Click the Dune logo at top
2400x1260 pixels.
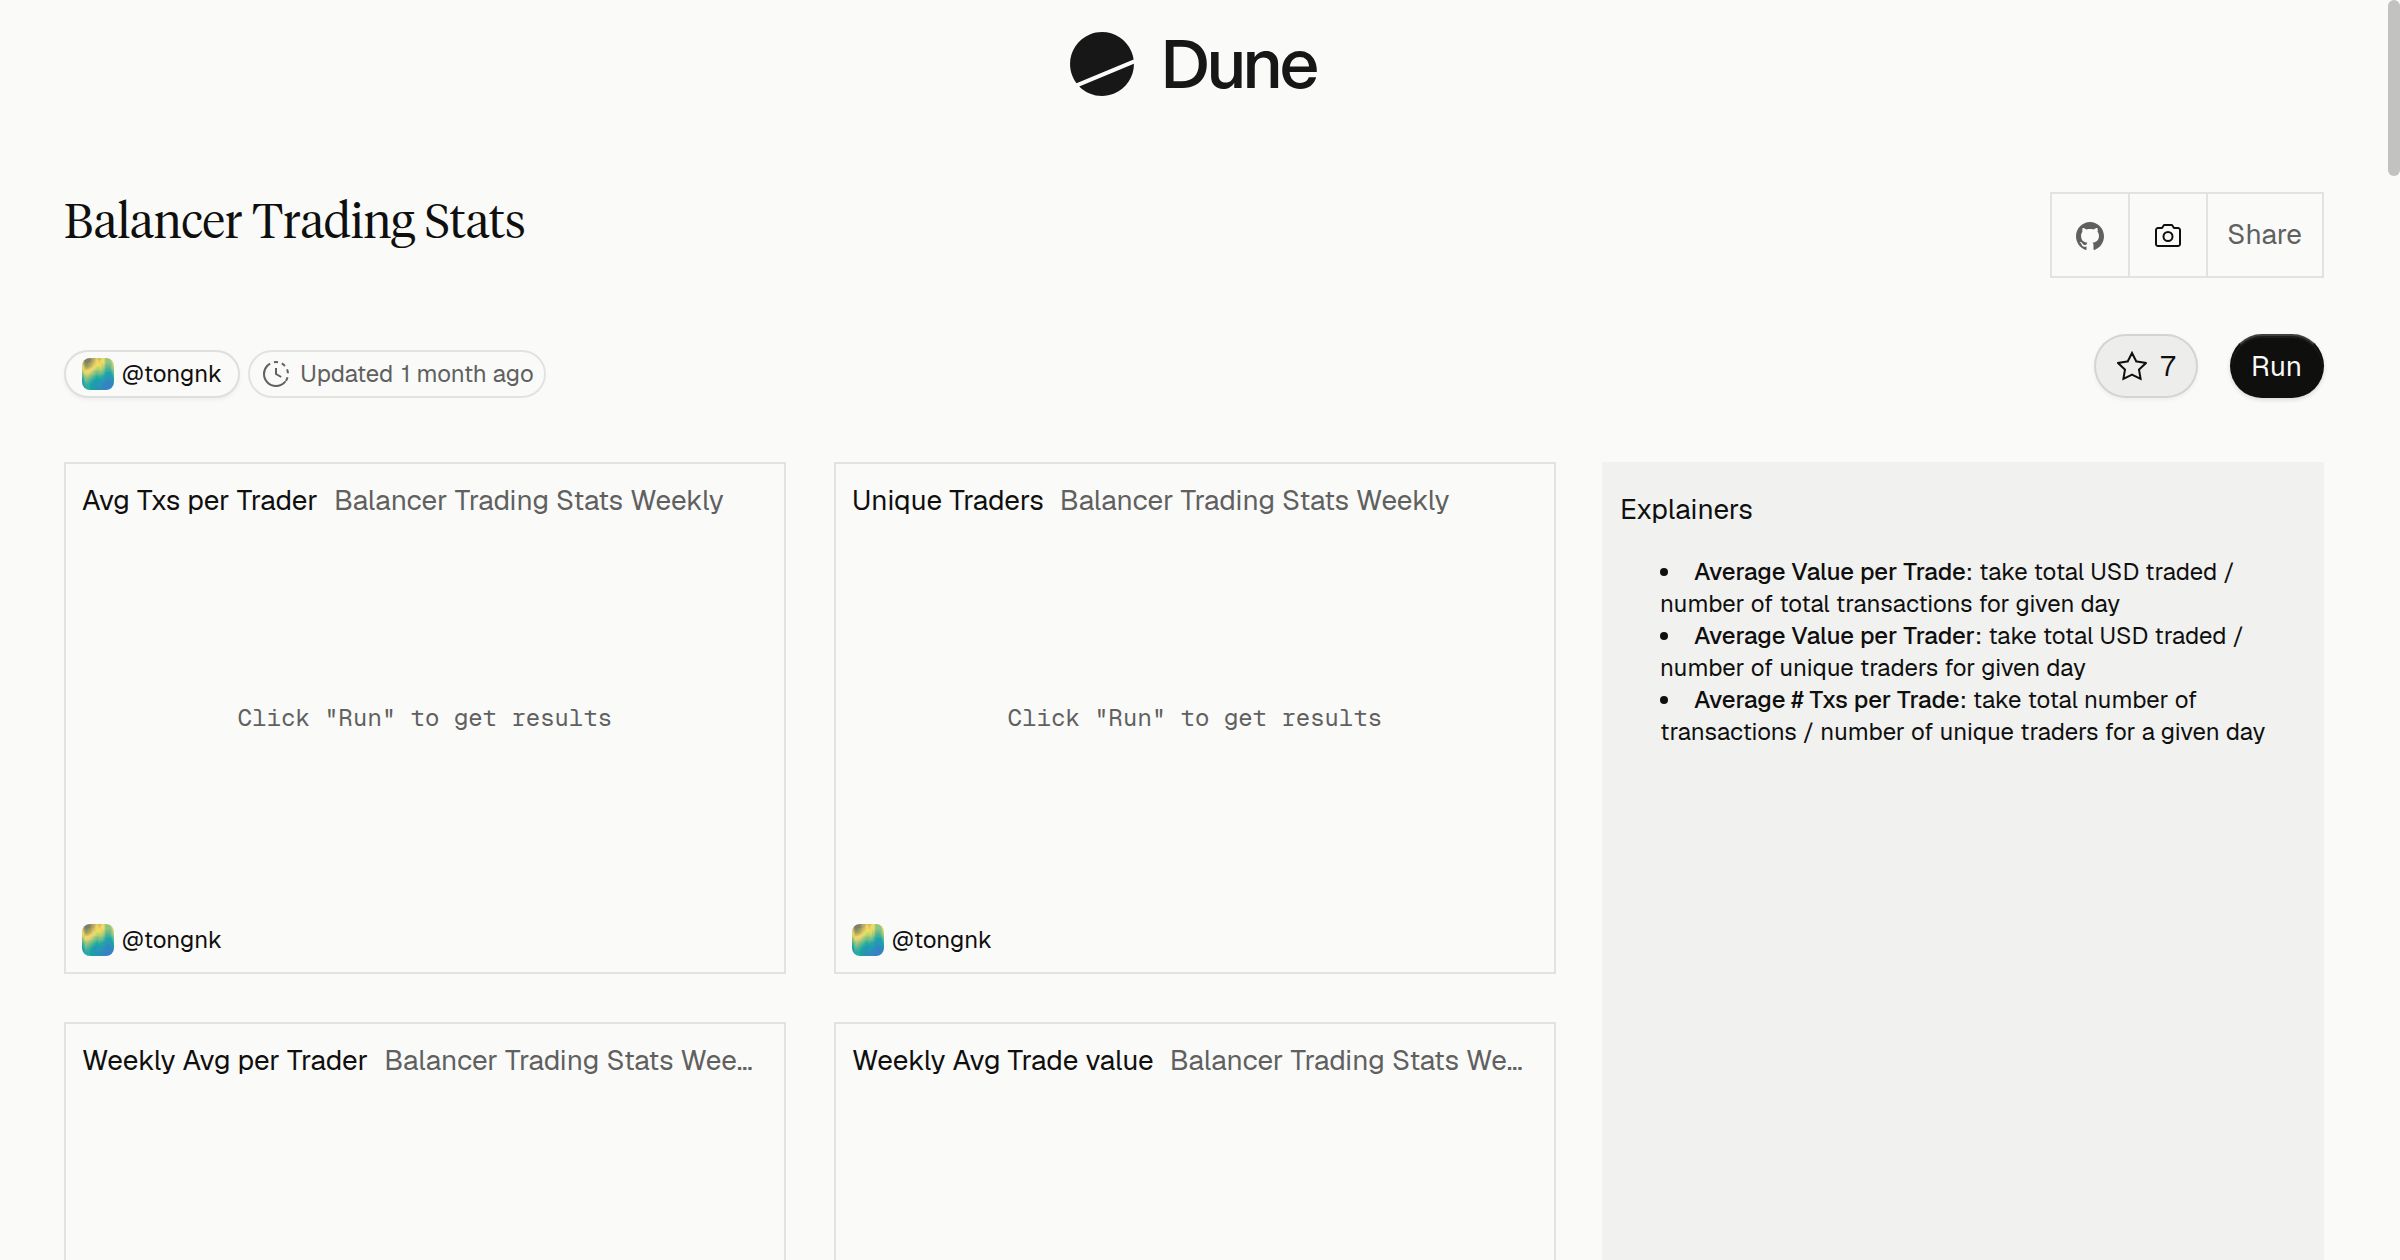1193,65
